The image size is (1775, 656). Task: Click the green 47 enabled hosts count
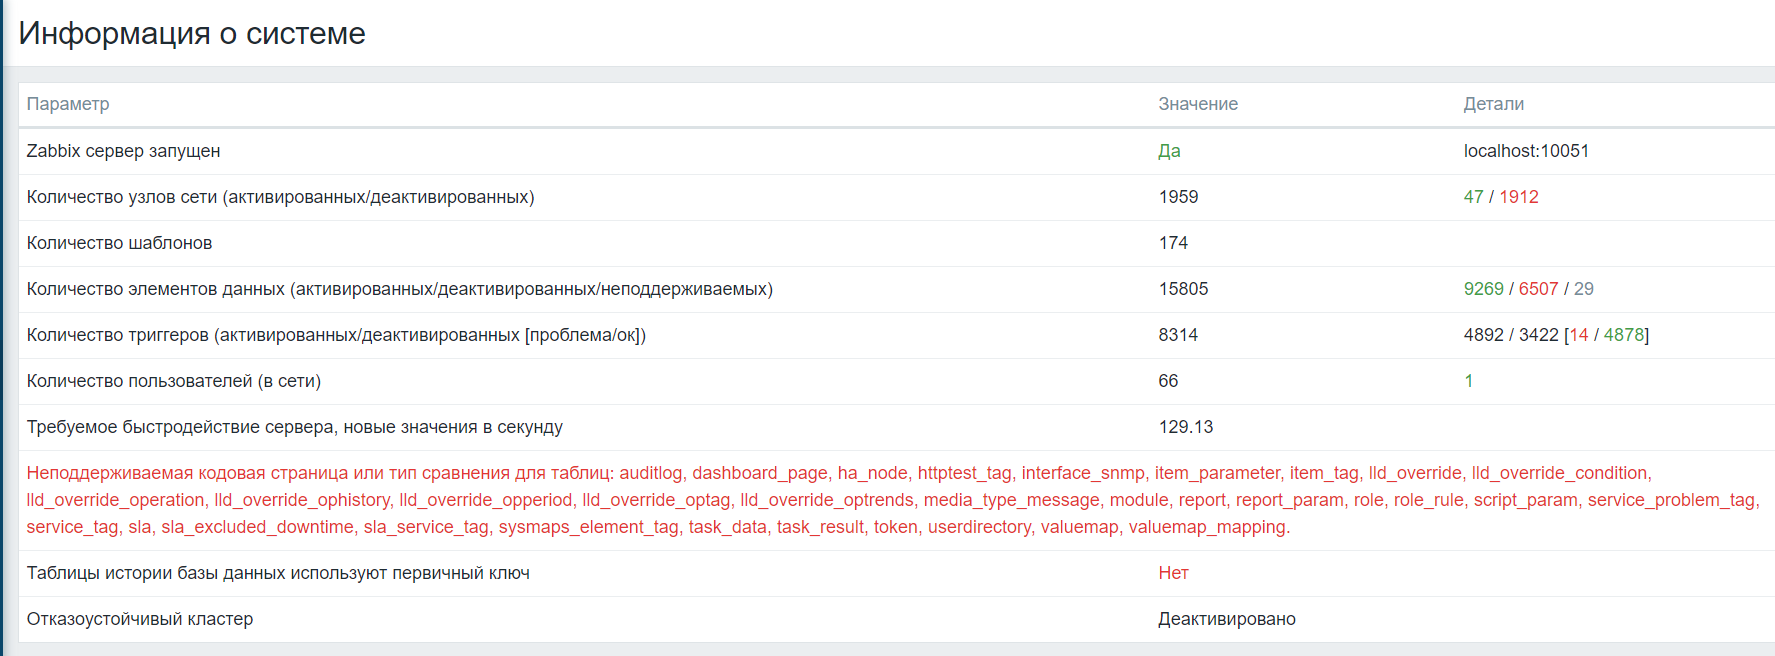[x=1473, y=197]
